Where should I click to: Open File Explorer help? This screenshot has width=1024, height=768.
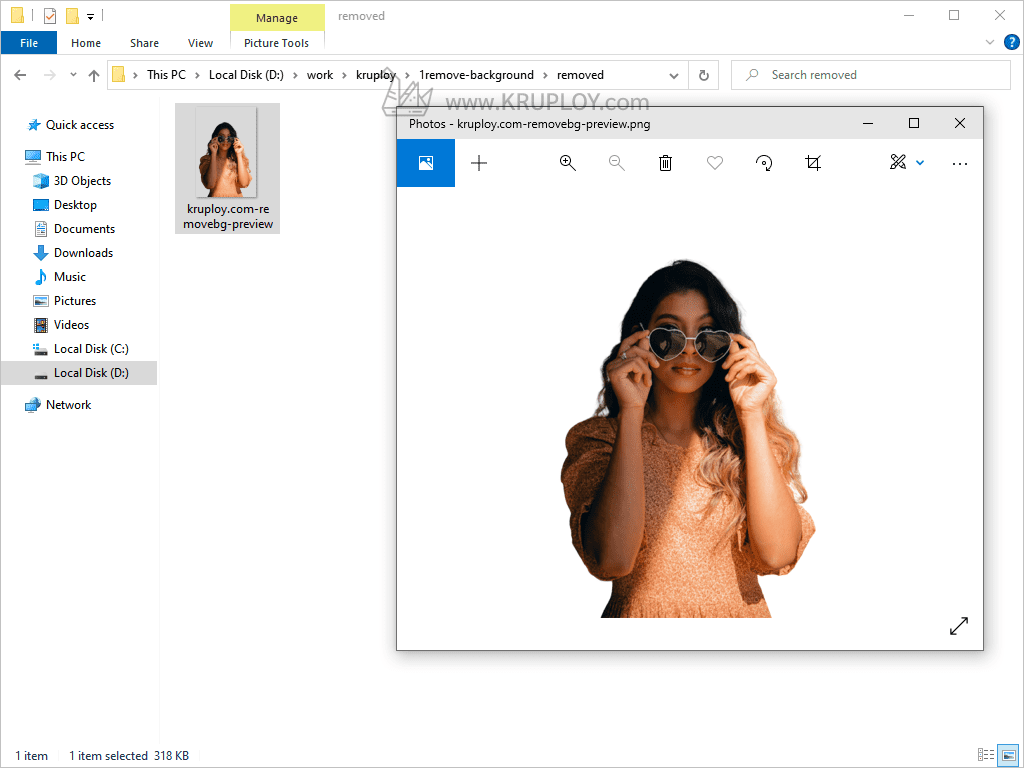click(x=1011, y=42)
